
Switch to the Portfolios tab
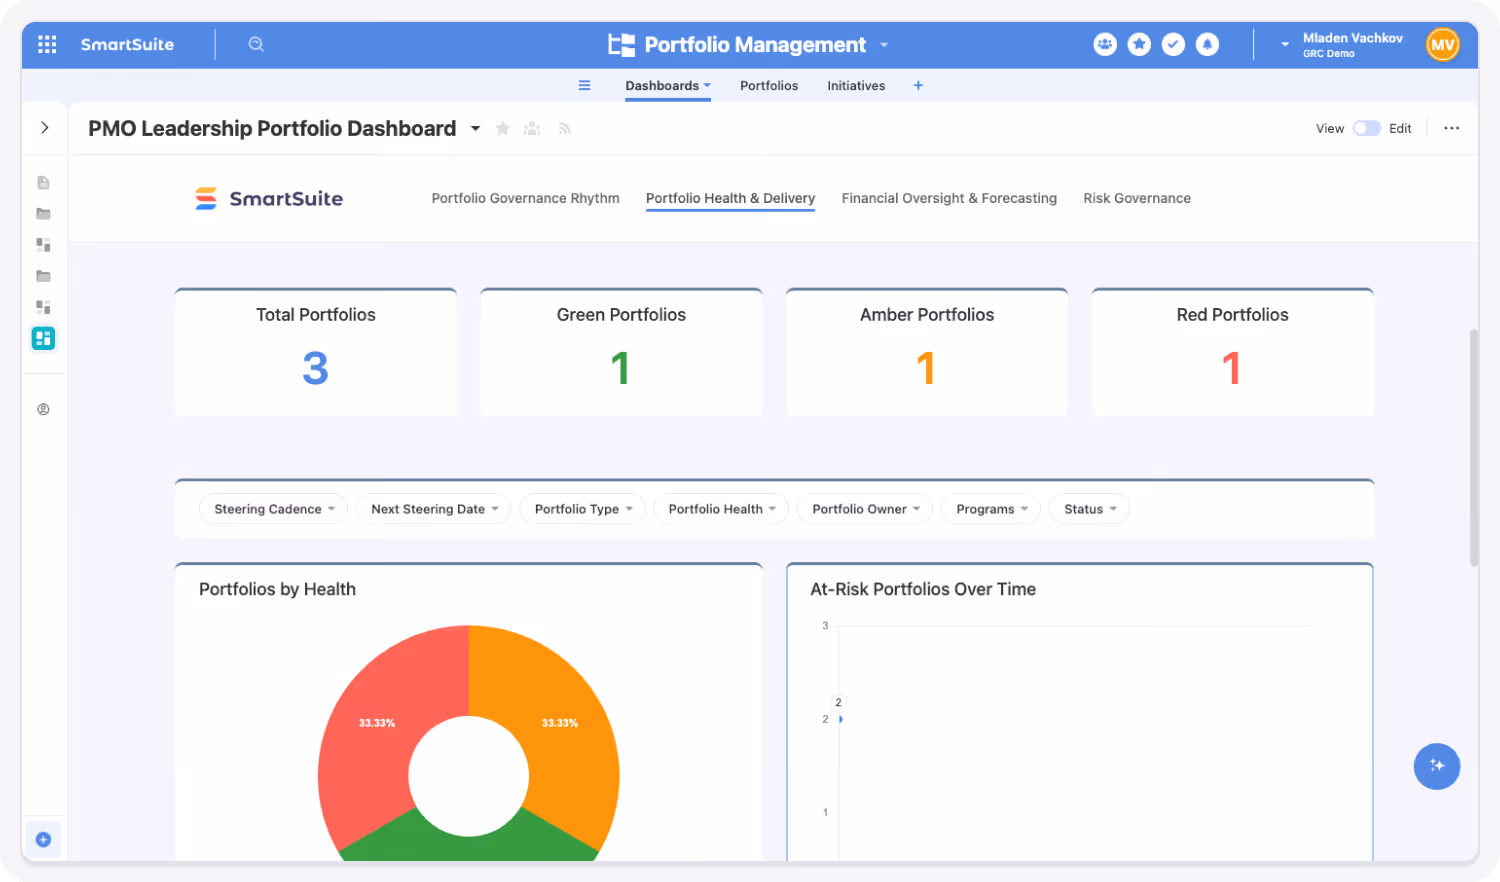769,85
